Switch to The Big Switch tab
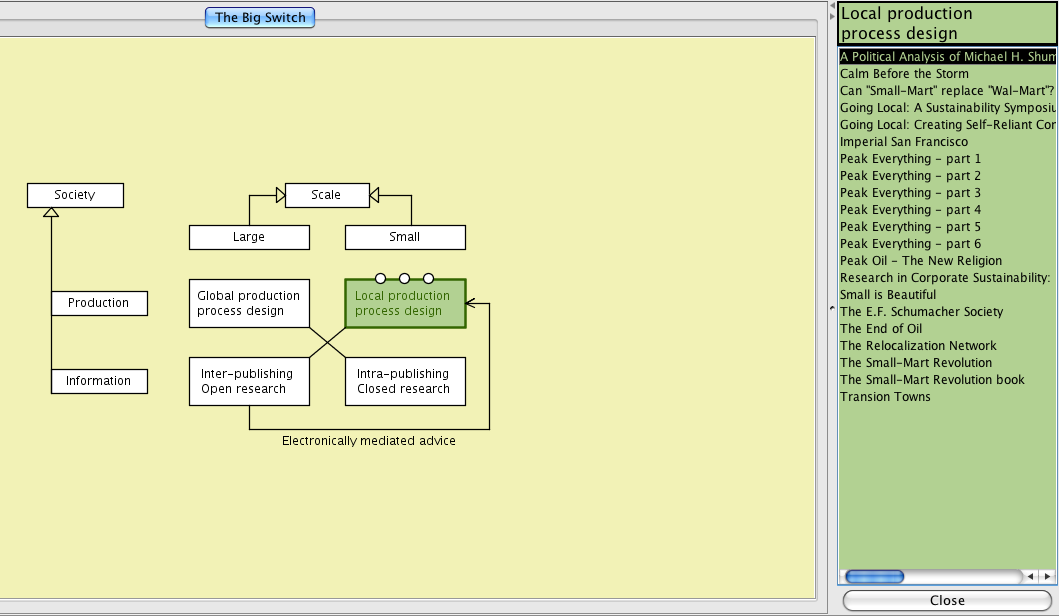The height and width of the screenshot is (616, 1059). 260,17
